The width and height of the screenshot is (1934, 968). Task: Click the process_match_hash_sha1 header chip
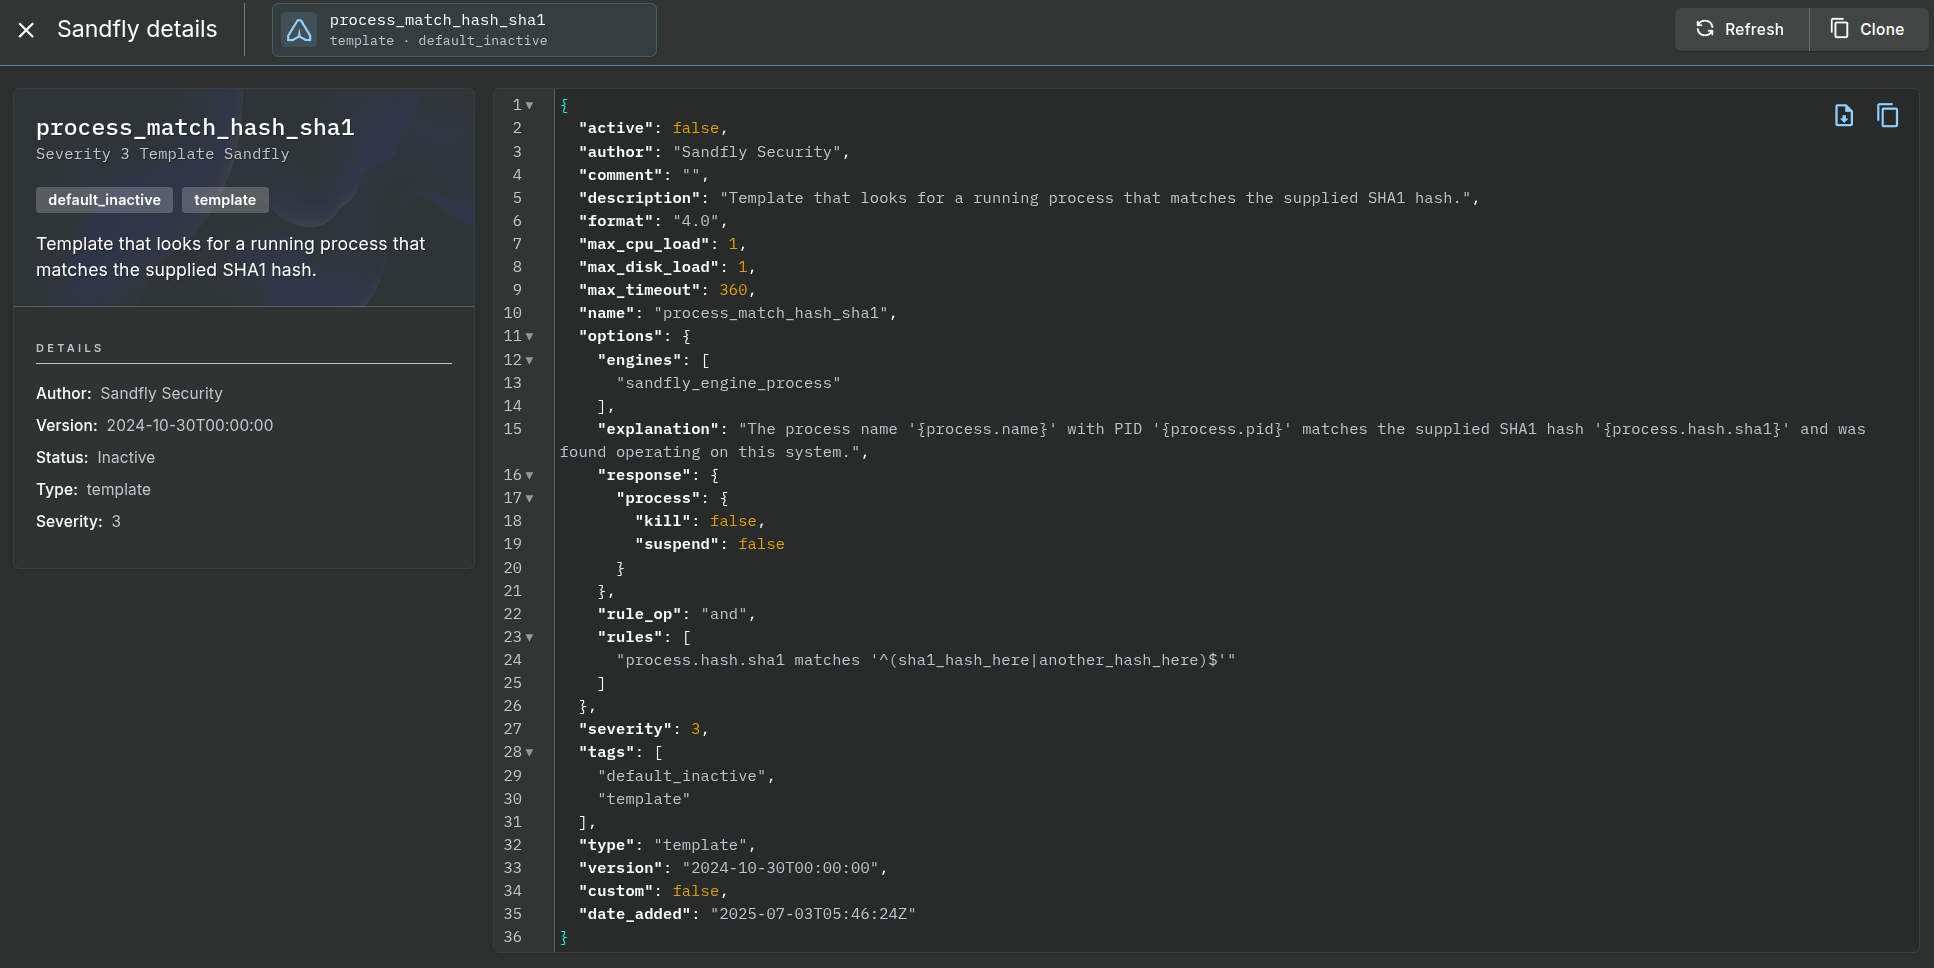coord(464,30)
